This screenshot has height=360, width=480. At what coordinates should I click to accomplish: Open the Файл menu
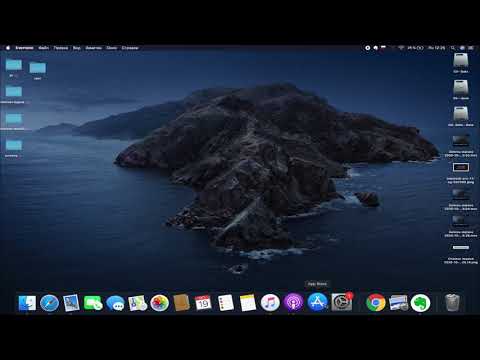pyautogui.click(x=44, y=48)
